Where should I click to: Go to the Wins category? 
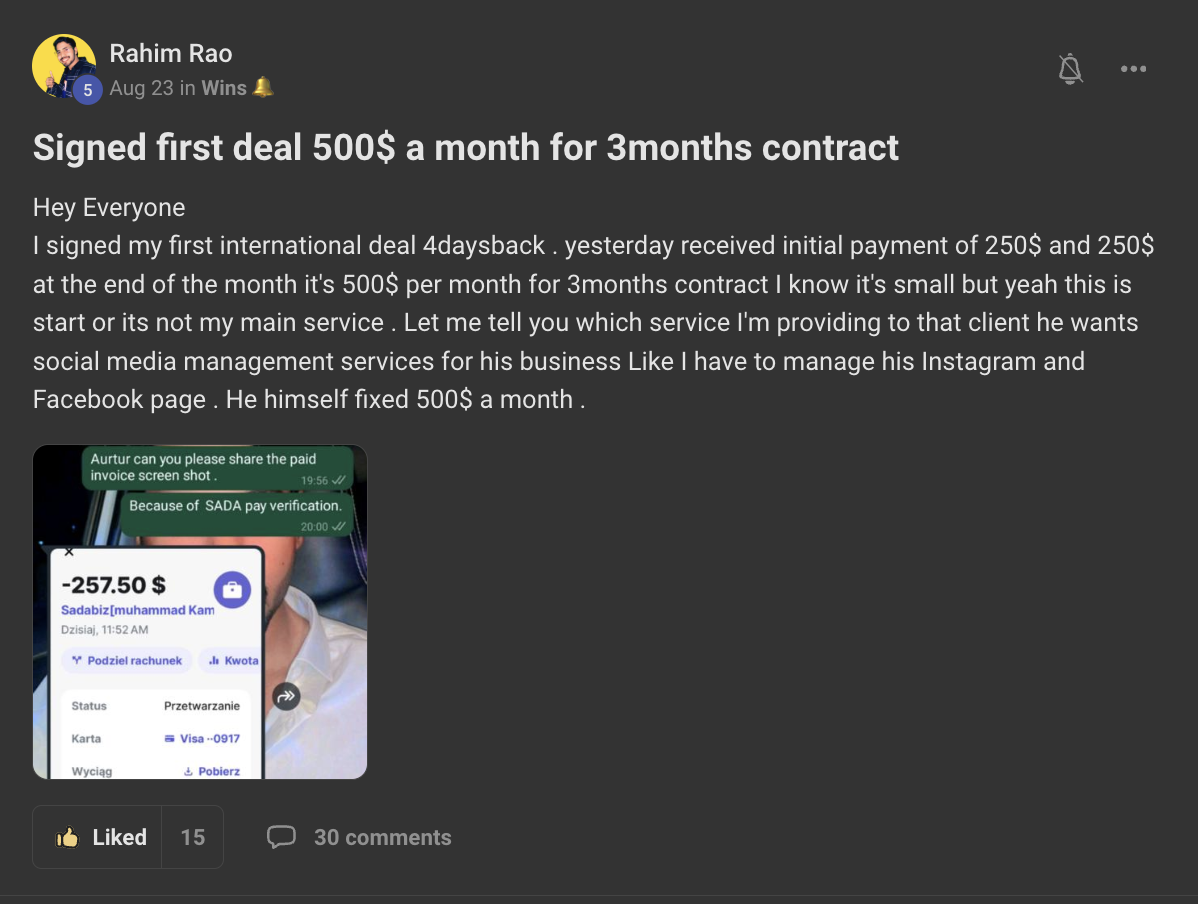224,88
